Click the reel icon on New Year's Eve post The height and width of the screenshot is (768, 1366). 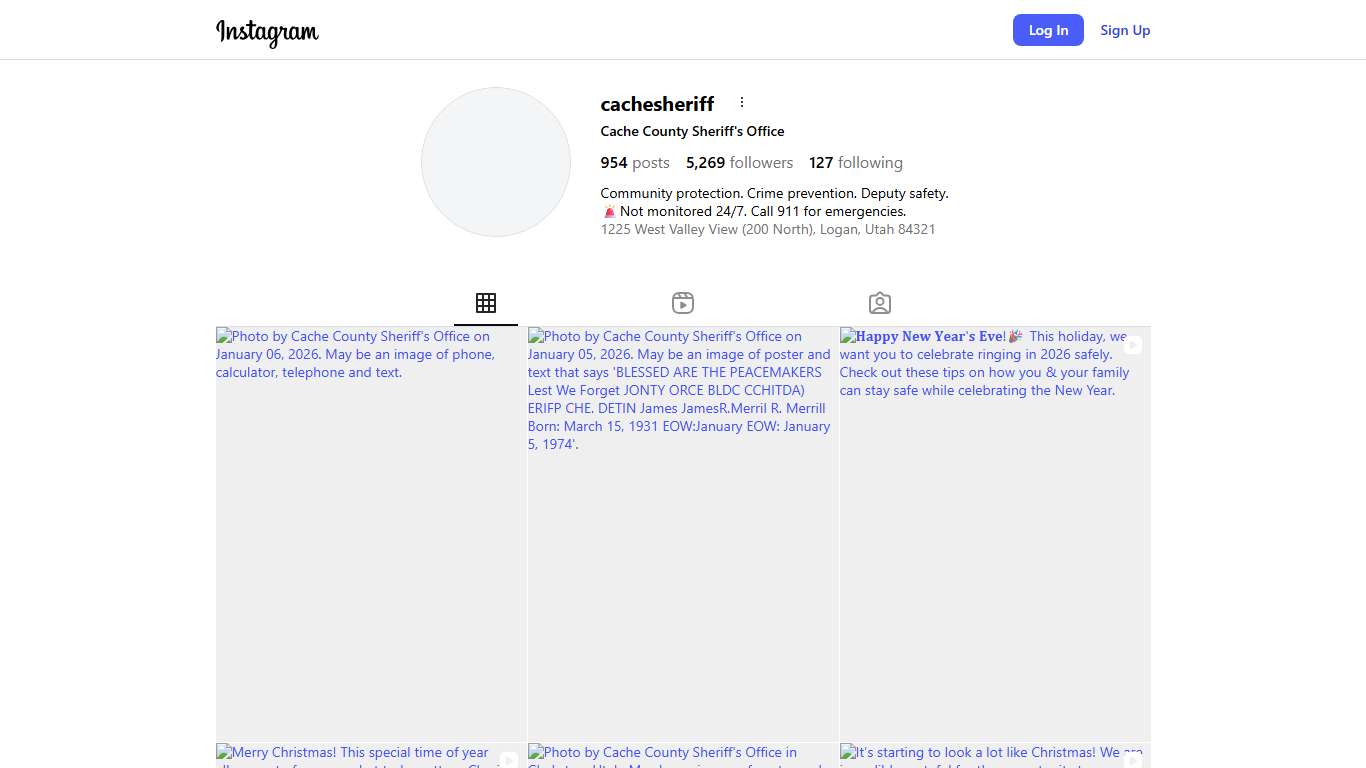coord(1132,345)
